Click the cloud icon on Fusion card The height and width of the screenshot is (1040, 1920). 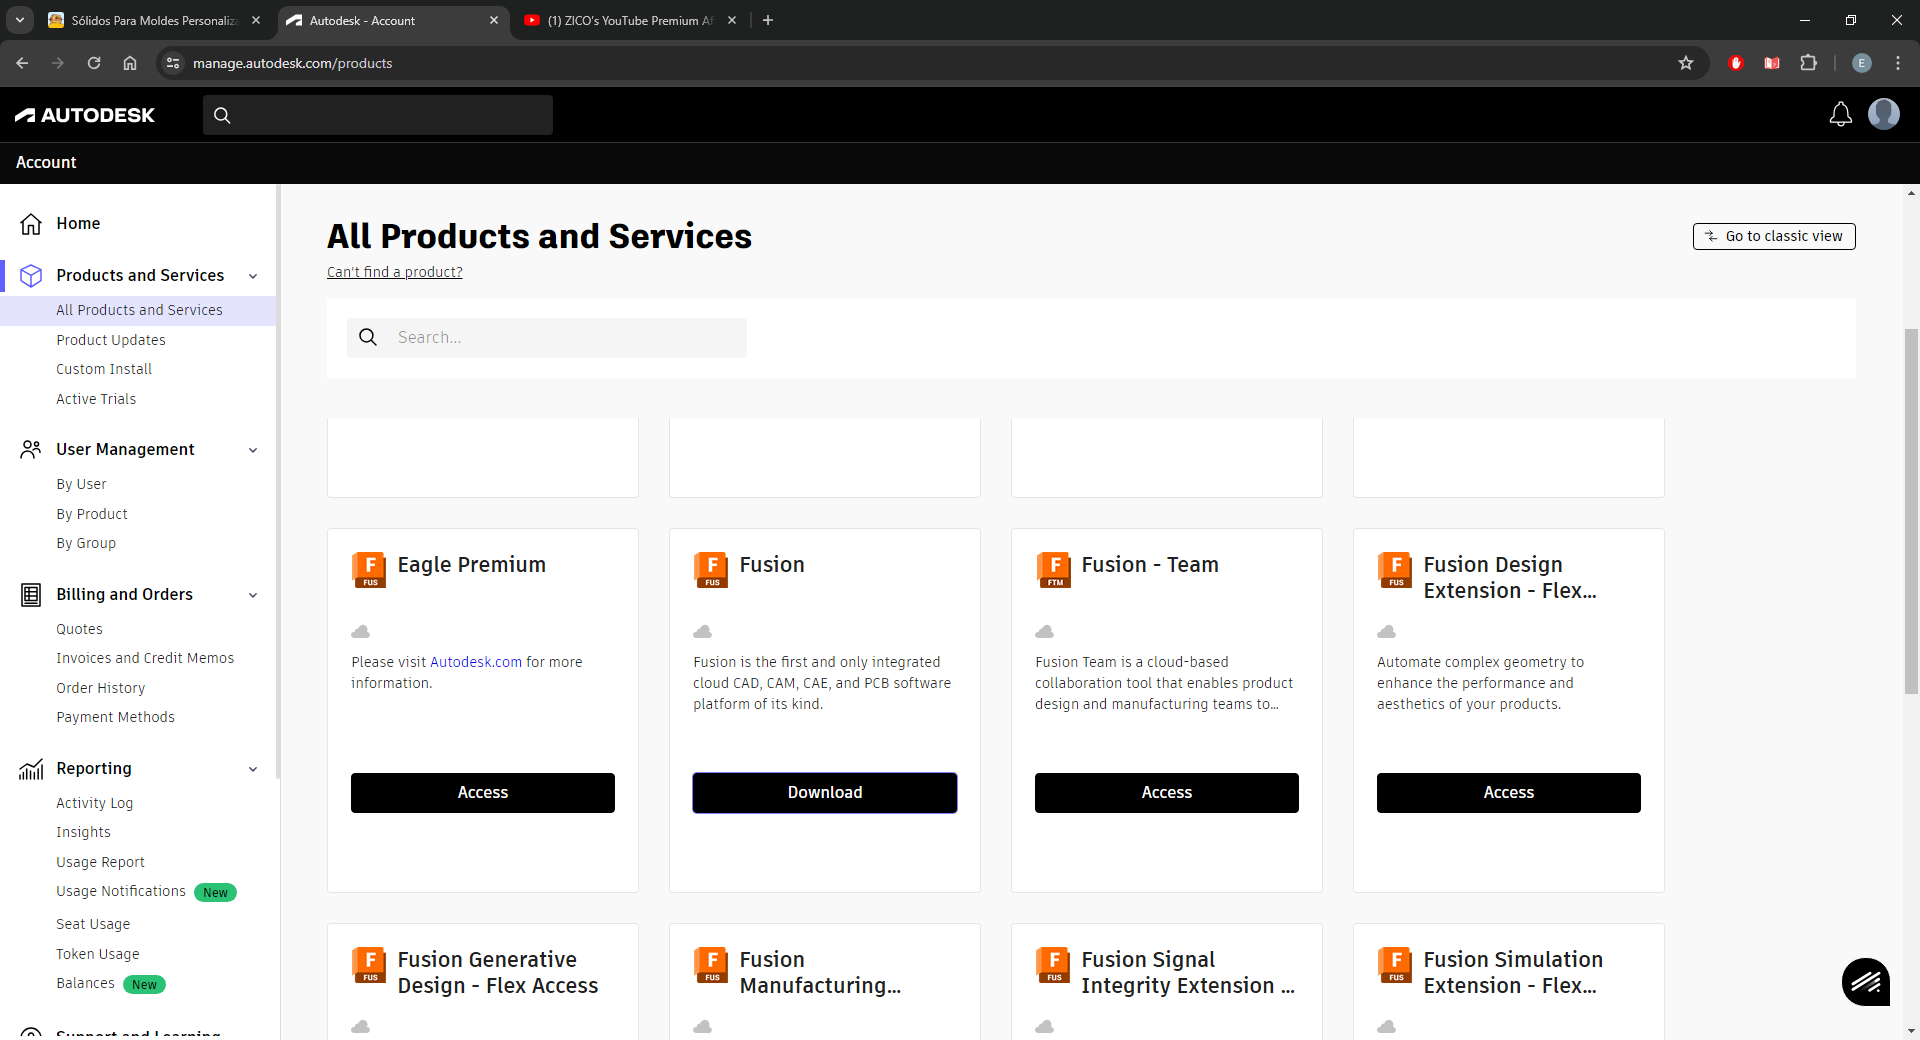[703, 632]
